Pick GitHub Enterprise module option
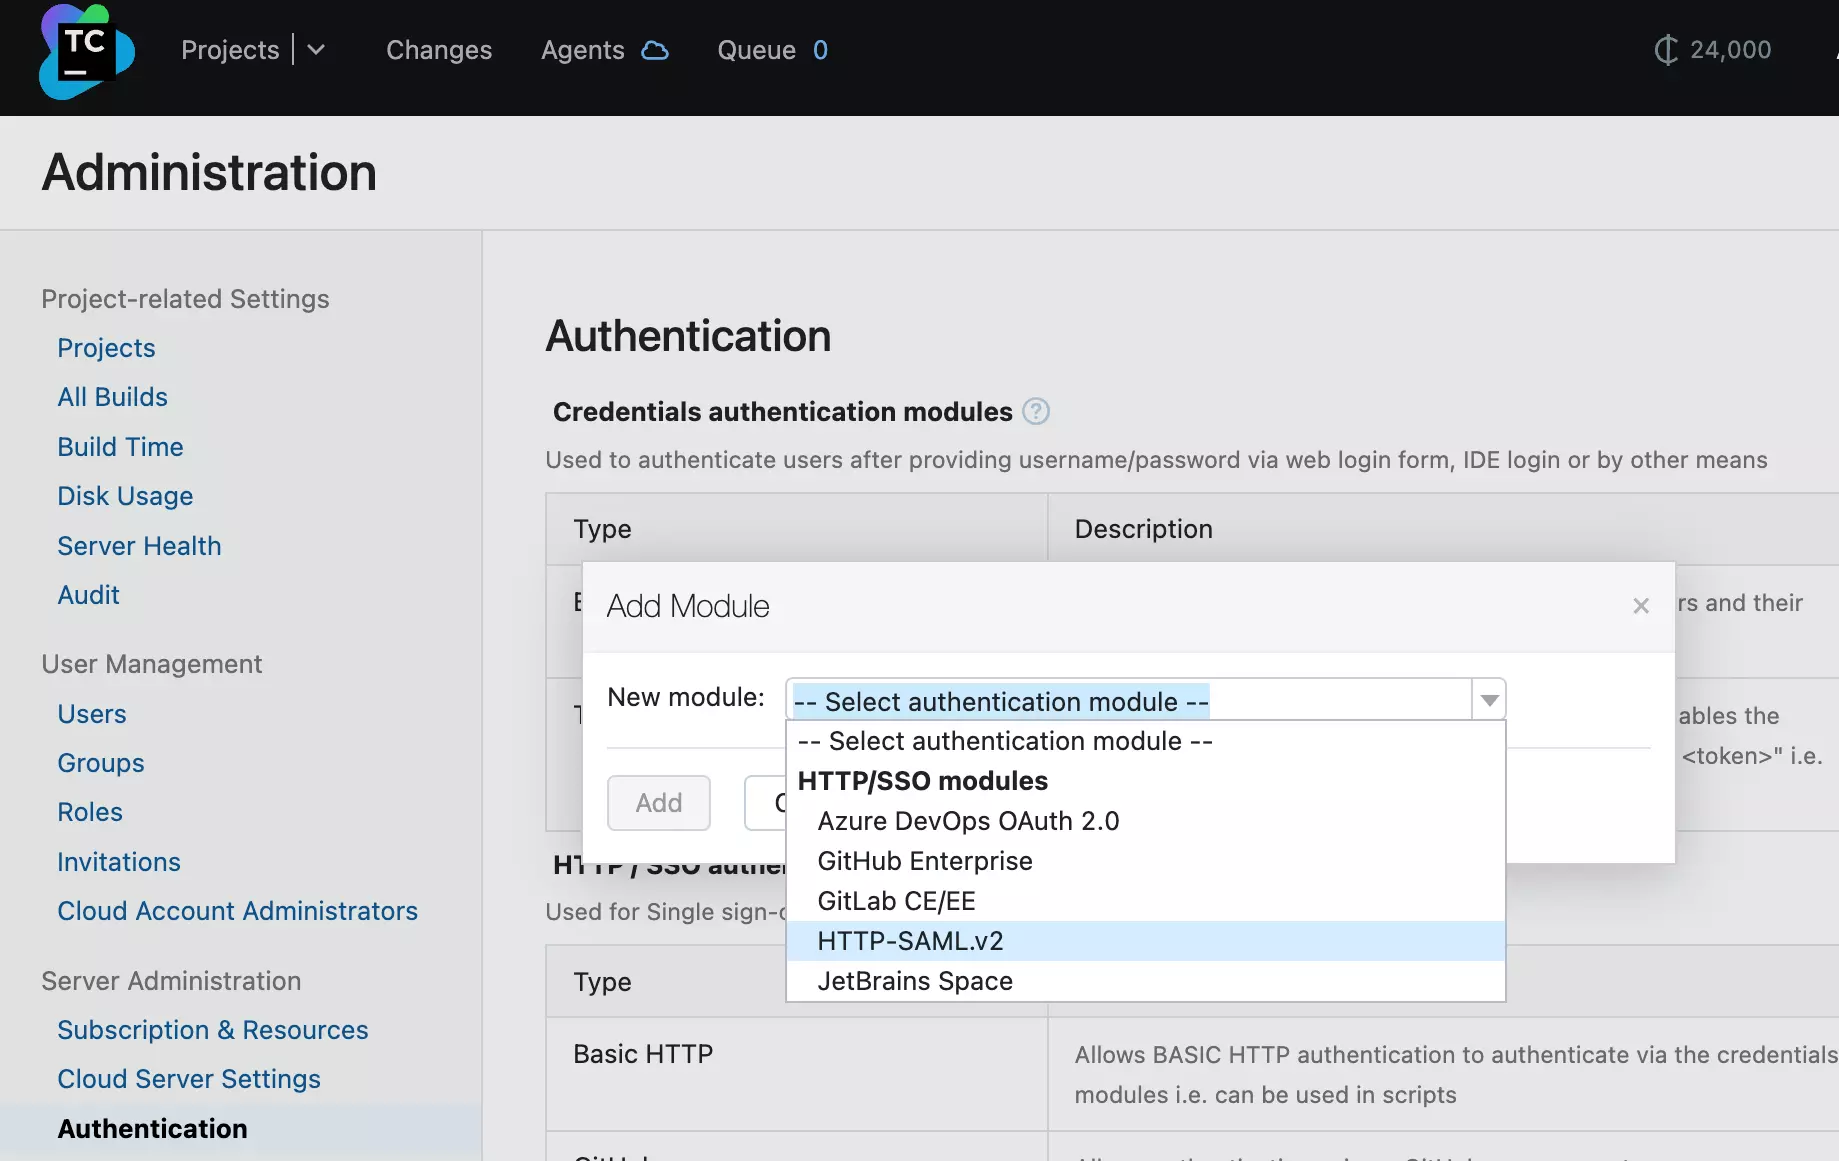The width and height of the screenshot is (1839, 1161). coord(924,861)
